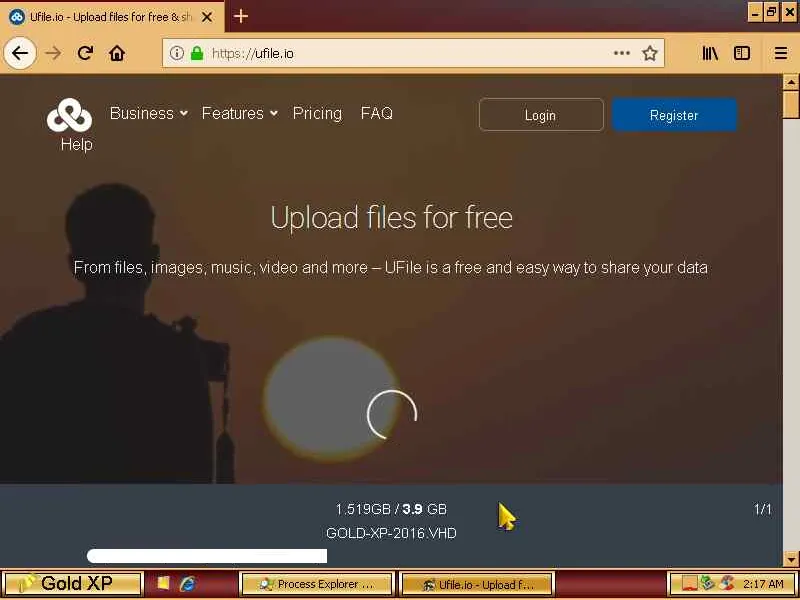Click the 1.519GB / 3.9 GB upload size

point(391,509)
